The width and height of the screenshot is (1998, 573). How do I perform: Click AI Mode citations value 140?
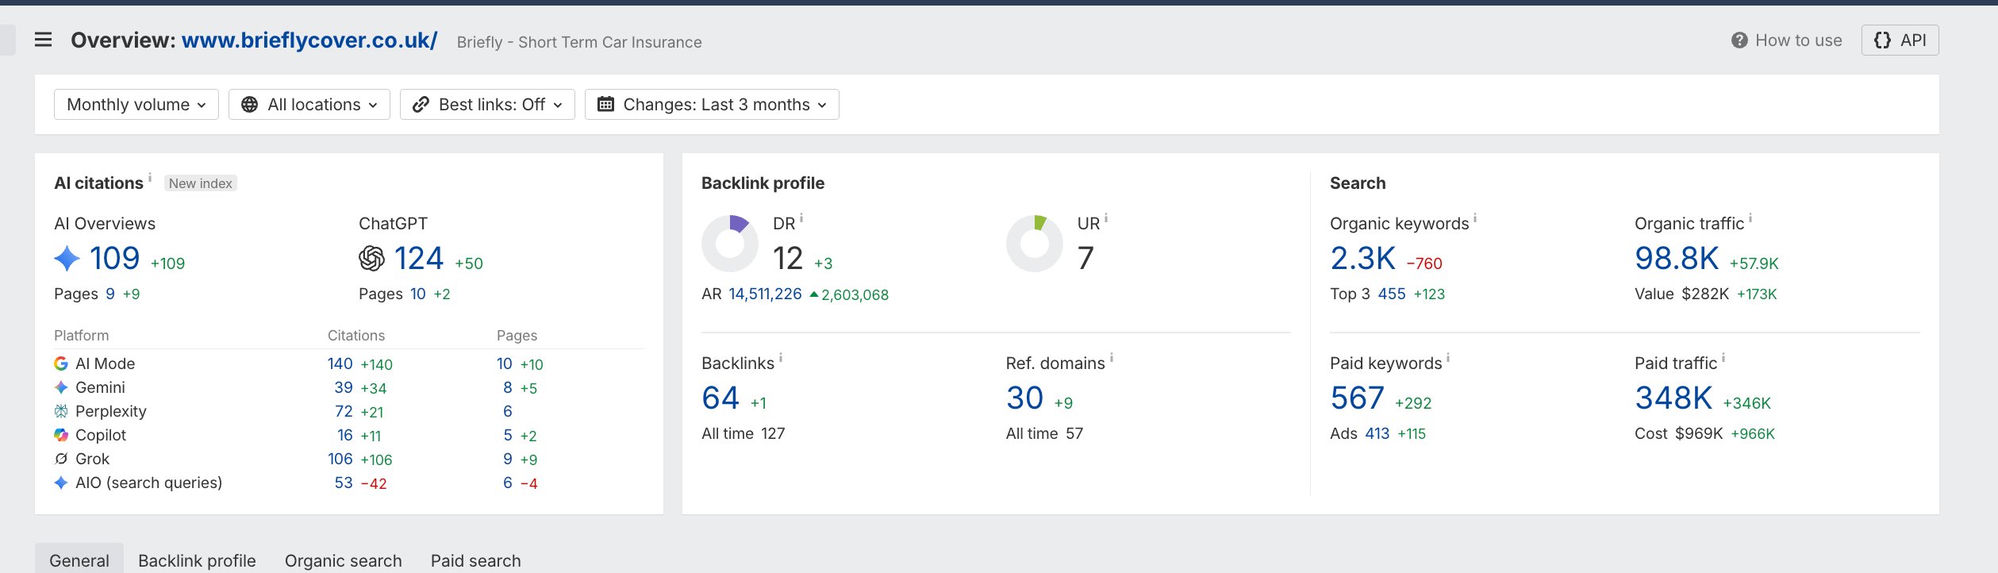(340, 364)
